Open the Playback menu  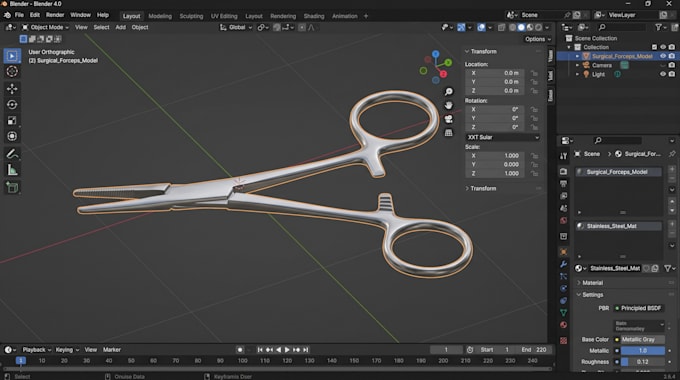(x=36, y=350)
